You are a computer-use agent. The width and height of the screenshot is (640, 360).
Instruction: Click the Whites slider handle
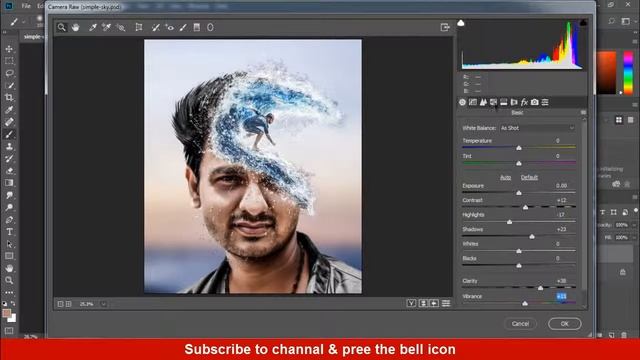coord(519,251)
